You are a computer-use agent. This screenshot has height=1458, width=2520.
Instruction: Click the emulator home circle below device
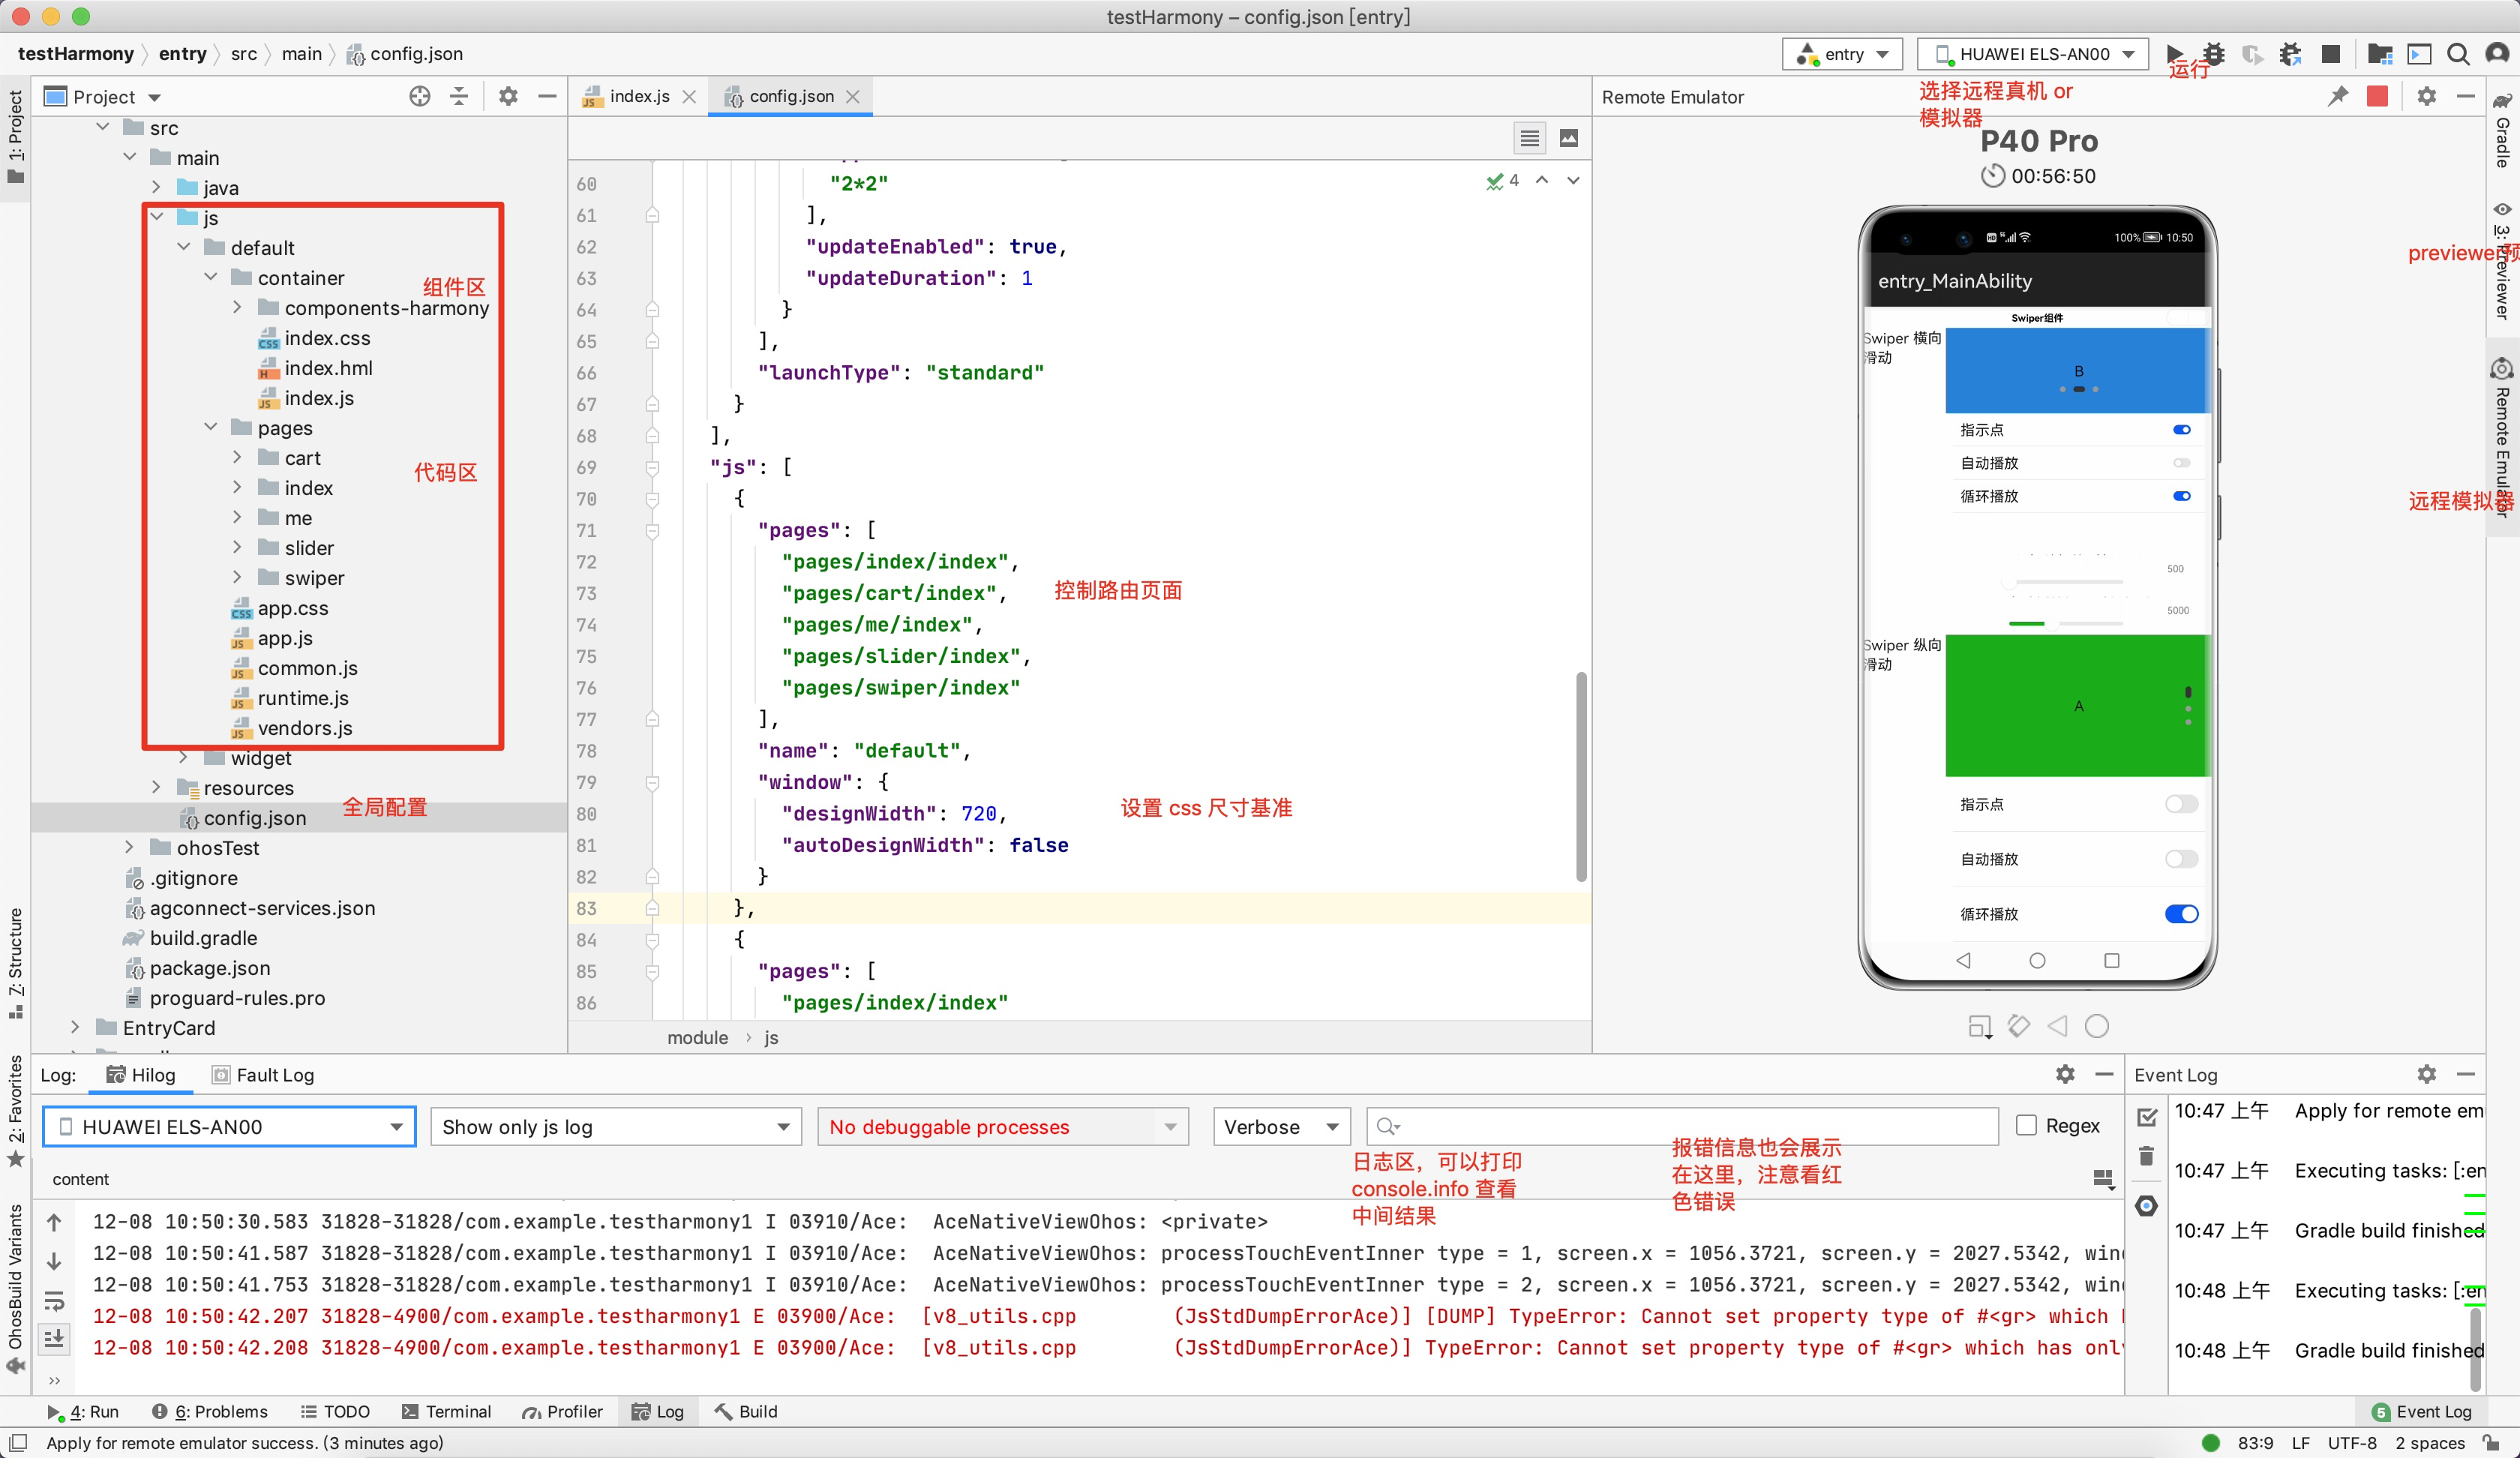click(x=2097, y=1026)
